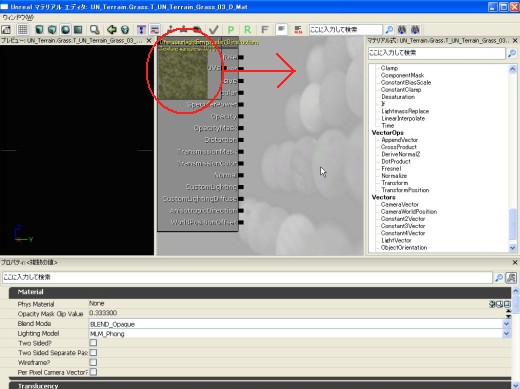Click the middle Phys Material row icon
This screenshot has width=520, height=389.
500,304
